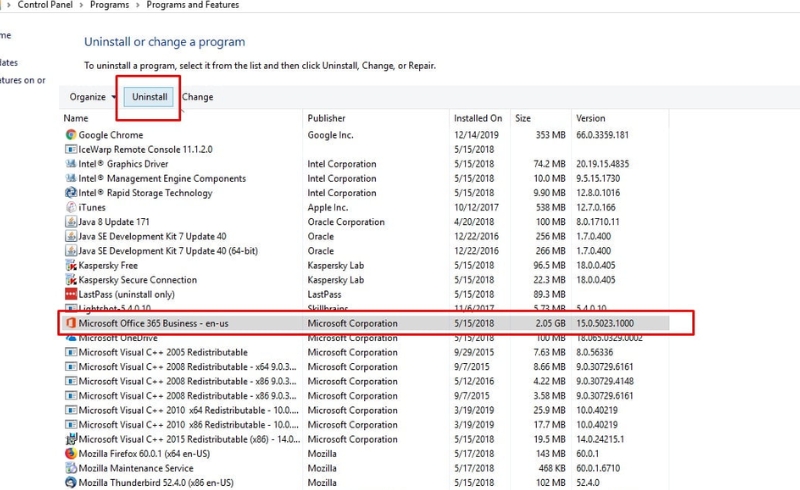The height and width of the screenshot is (490, 800).
Task: Select Intel Graphics Driver entry
Action: tap(123, 164)
